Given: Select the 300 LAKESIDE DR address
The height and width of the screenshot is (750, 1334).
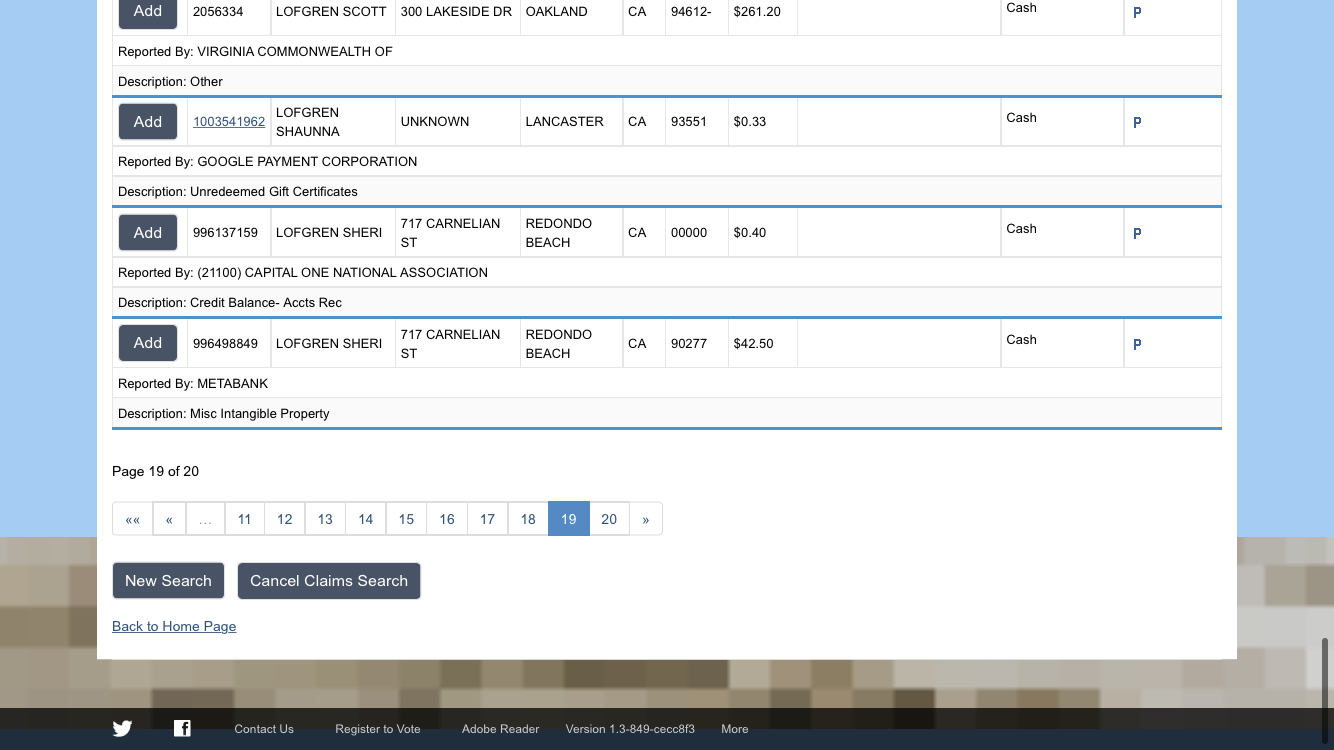Looking at the screenshot, I should pos(456,12).
